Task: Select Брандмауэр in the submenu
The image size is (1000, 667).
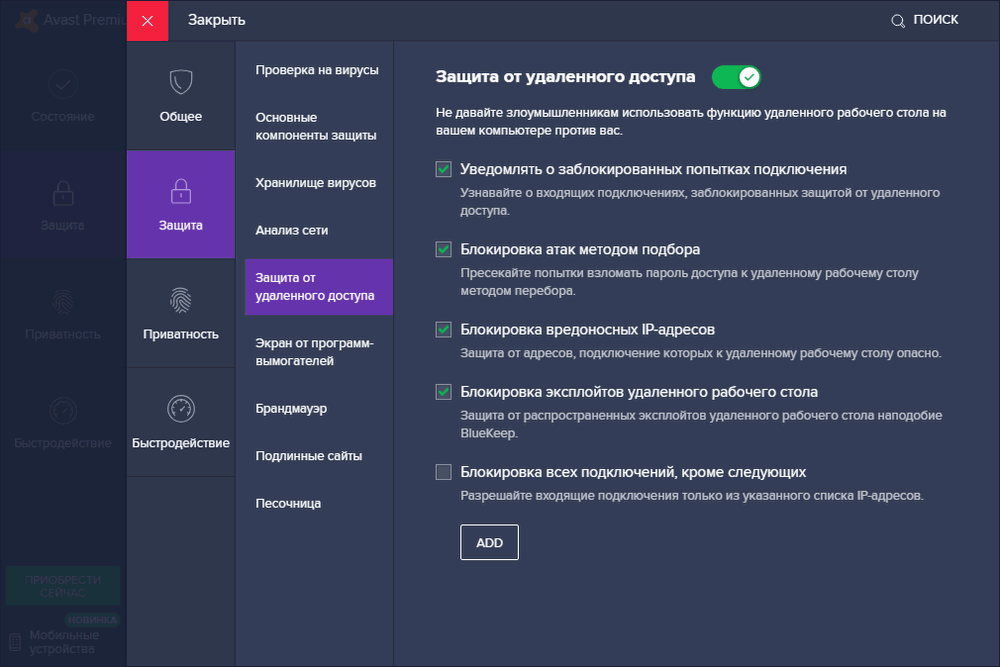Action: (x=291, y=408)
